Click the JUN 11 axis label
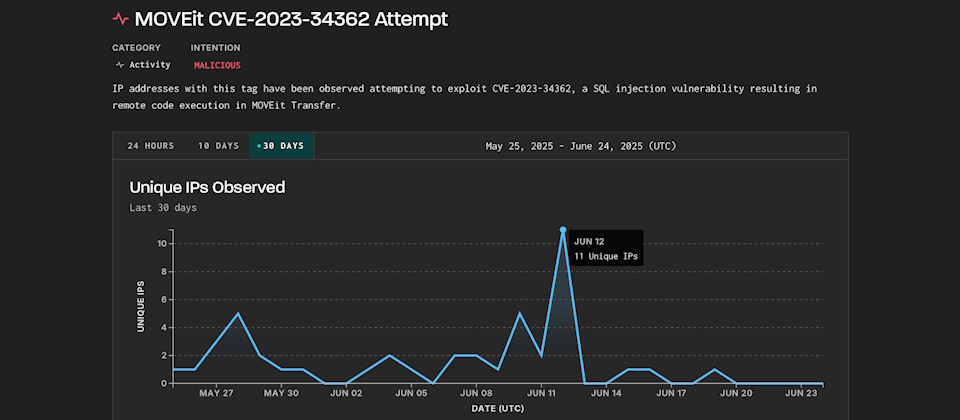The image size is (960, 420). 541,393
